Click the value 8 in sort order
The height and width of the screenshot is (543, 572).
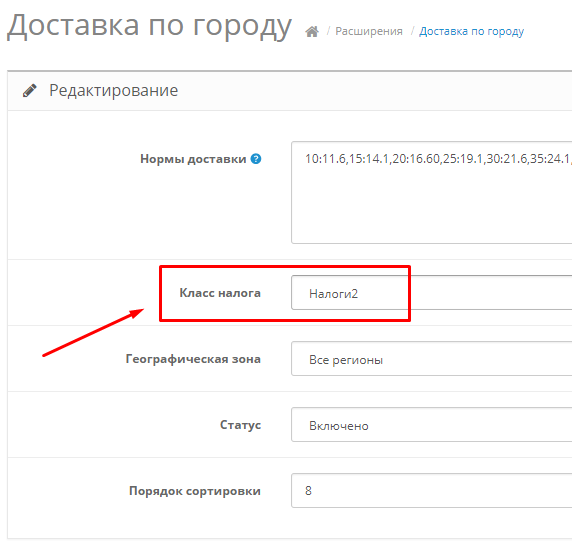click(x=308, y=491)
